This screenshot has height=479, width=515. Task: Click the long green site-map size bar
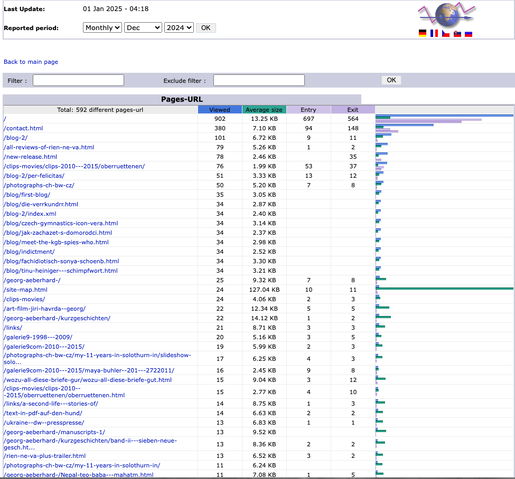click(x=445, y=289)
